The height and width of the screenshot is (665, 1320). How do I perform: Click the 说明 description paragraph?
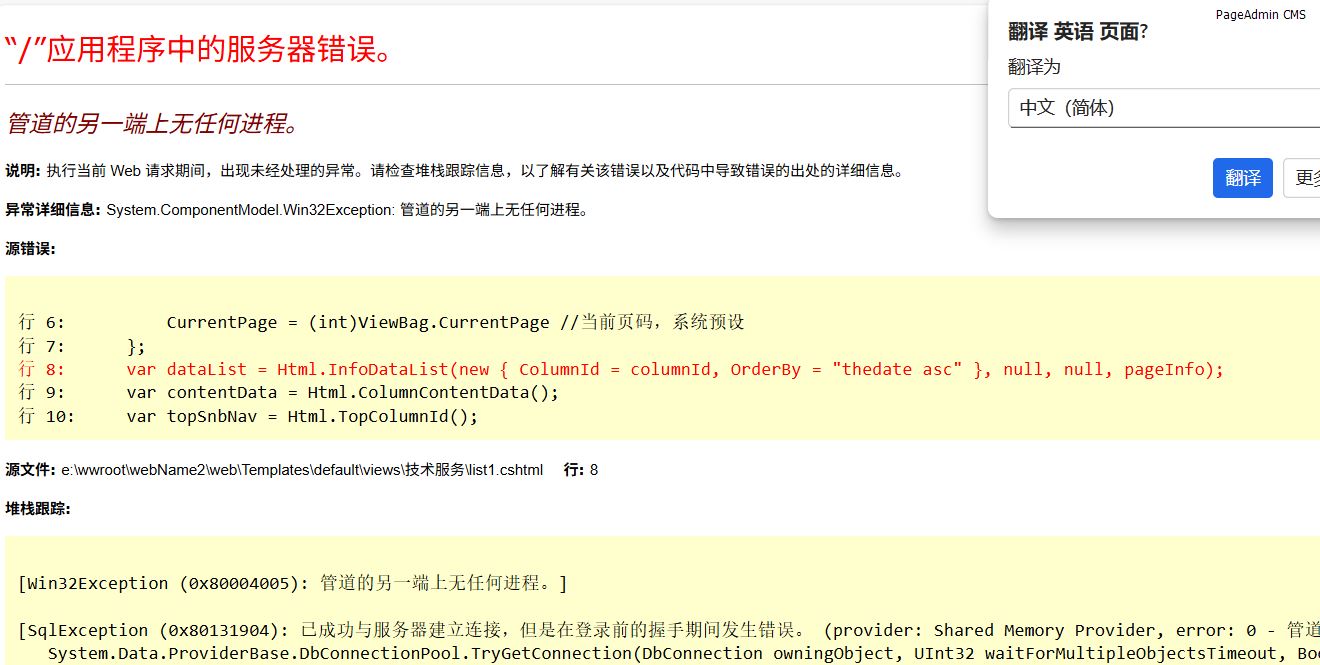tap(454, 171)
